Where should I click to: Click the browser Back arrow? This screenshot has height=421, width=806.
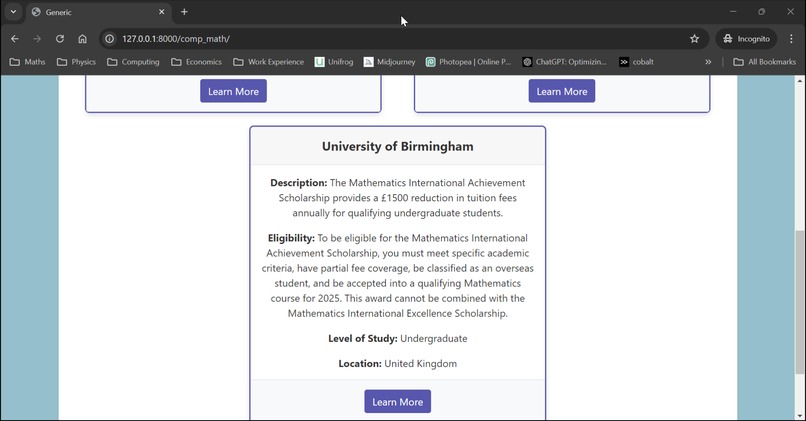15,39
